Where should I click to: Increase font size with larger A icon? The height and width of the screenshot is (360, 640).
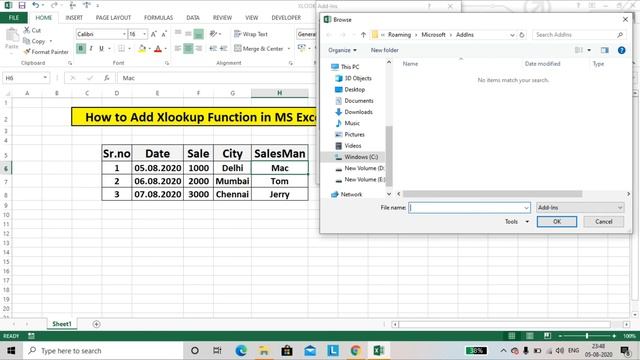pyautogui.click(x=154, y=34)
